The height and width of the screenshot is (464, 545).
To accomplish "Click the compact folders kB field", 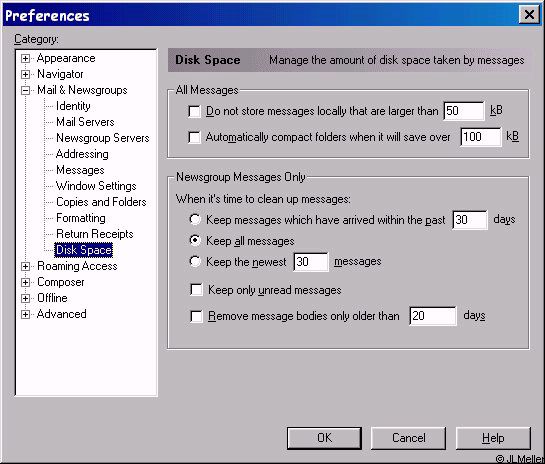I will 481,137.
